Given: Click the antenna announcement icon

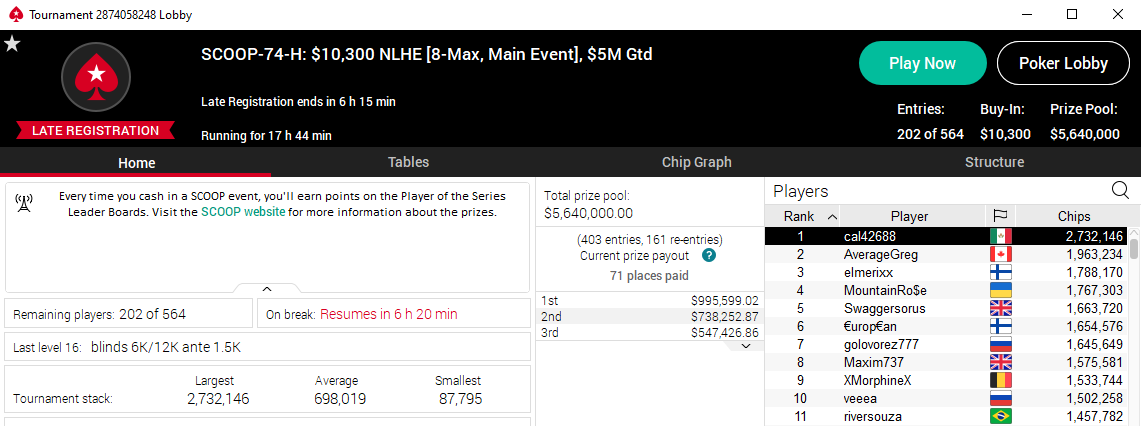Looking at the screenshot, I should pos(24,204).
